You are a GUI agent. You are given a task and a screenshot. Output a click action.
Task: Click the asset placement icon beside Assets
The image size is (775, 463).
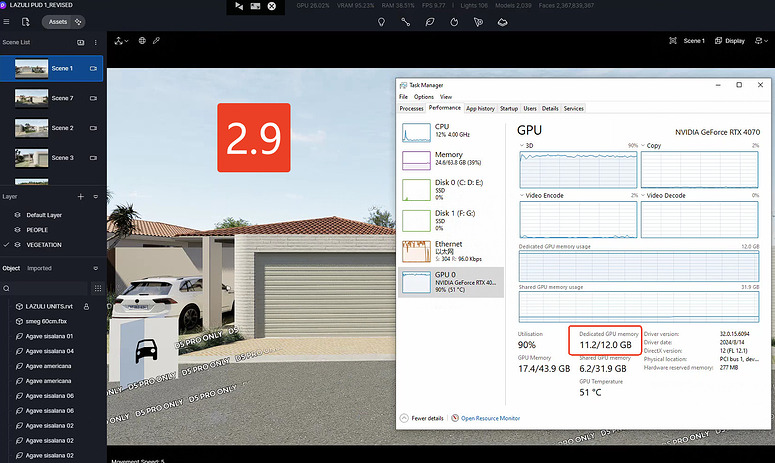tap(78, 22)
